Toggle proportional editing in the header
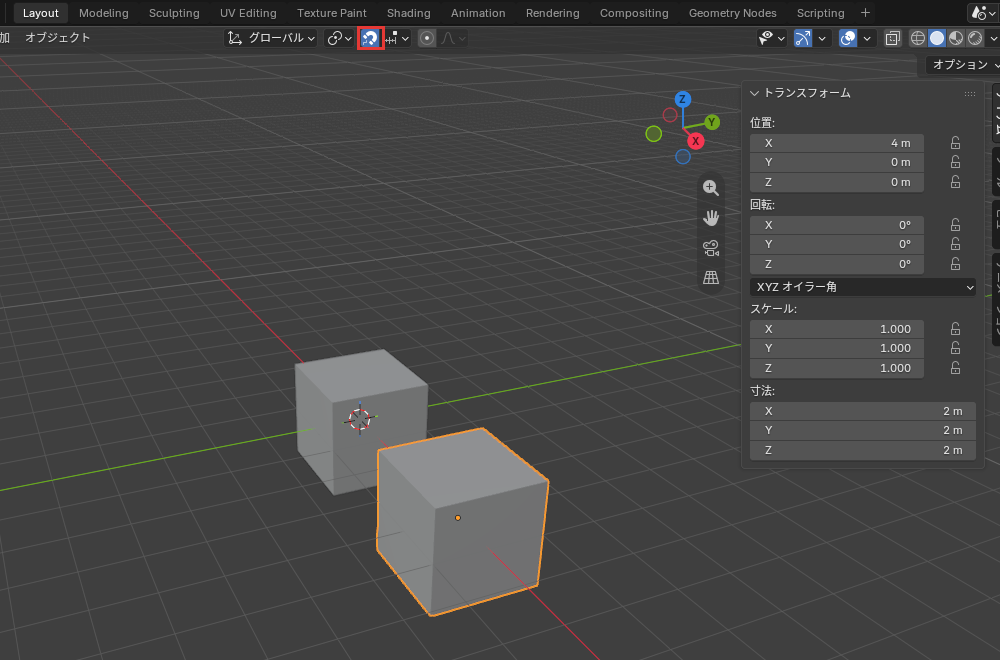Screen dimensions: 1000x660 click(x=427, y=38)
